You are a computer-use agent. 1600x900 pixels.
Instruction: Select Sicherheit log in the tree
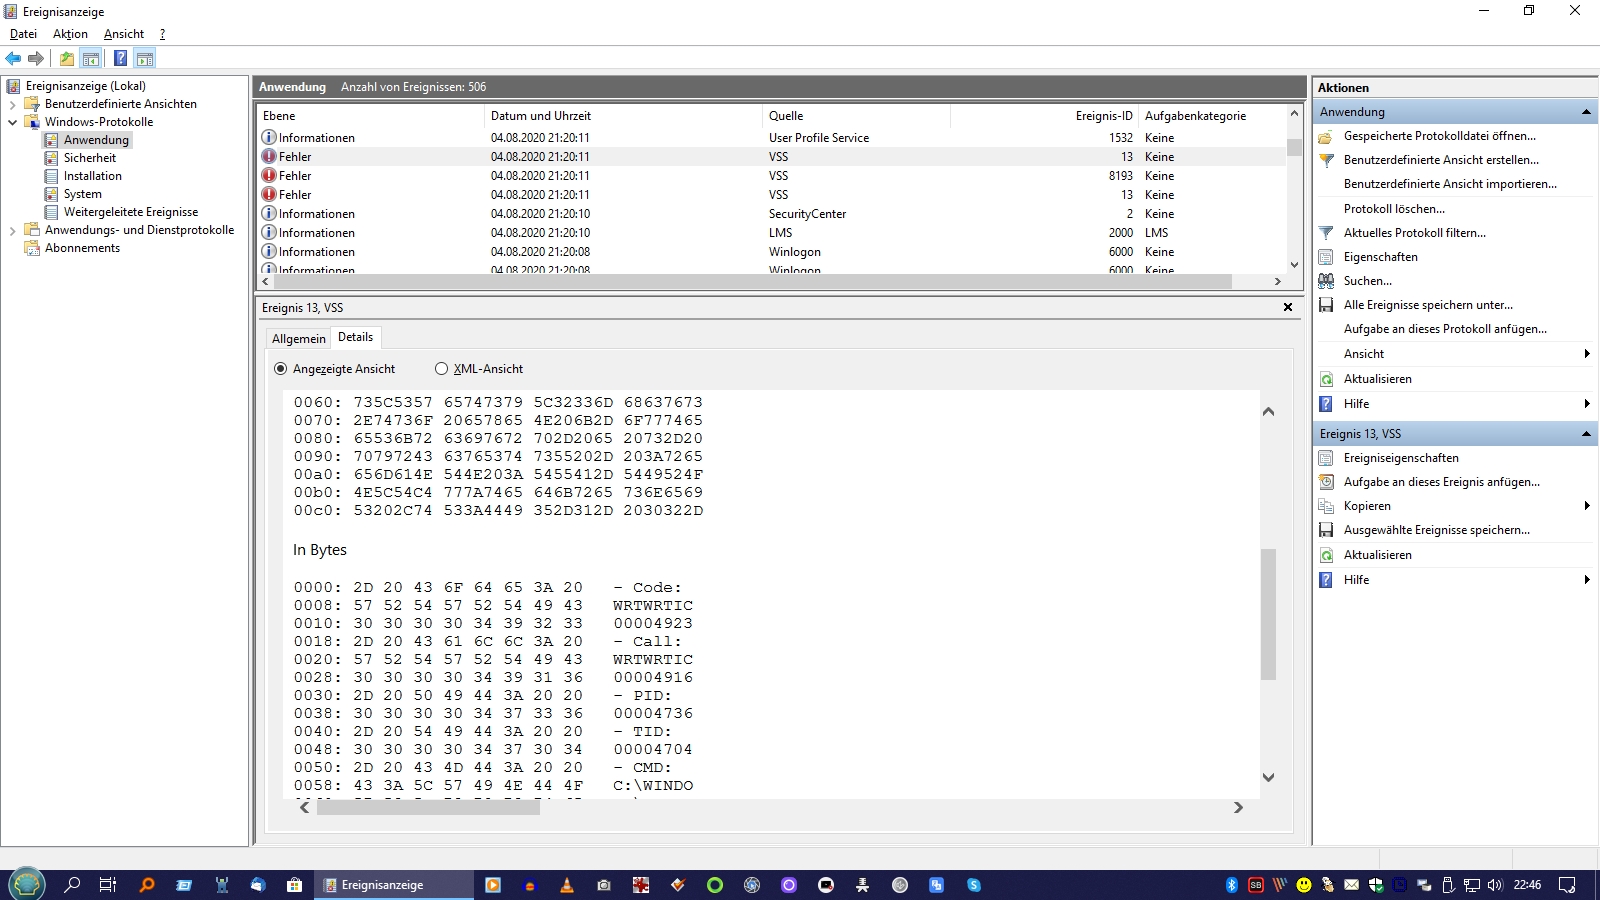(89, 158)
